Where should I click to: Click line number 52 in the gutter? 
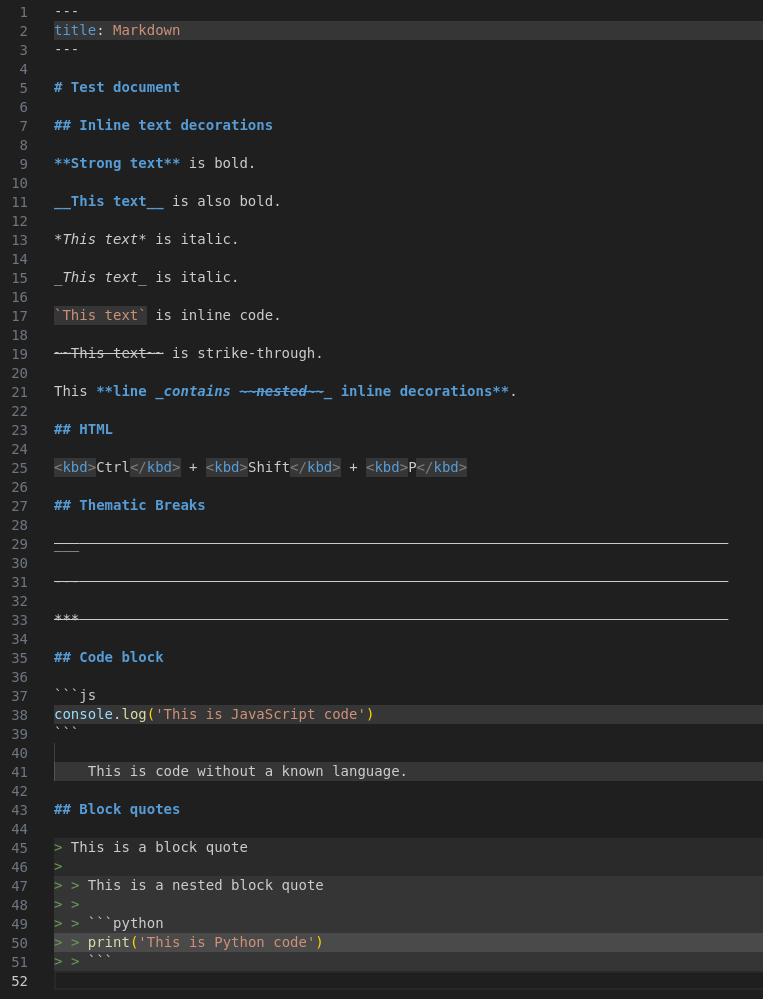(x=20, y=981)
